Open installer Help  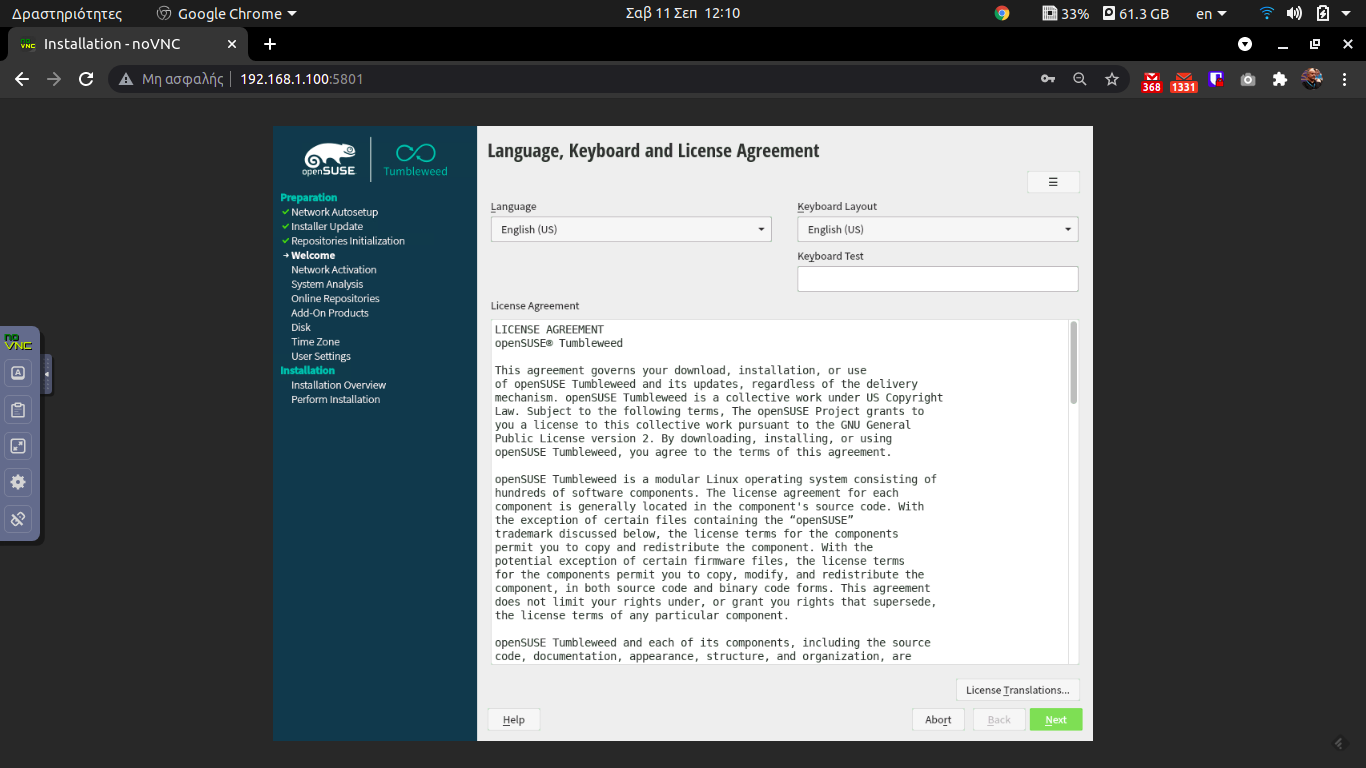tap(514, 720)
